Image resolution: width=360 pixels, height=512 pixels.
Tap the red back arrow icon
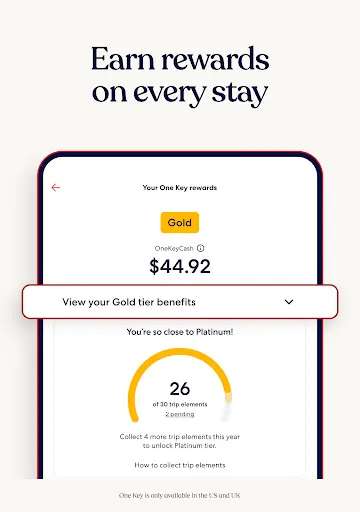pyautogui.click(x=56, y=187)
